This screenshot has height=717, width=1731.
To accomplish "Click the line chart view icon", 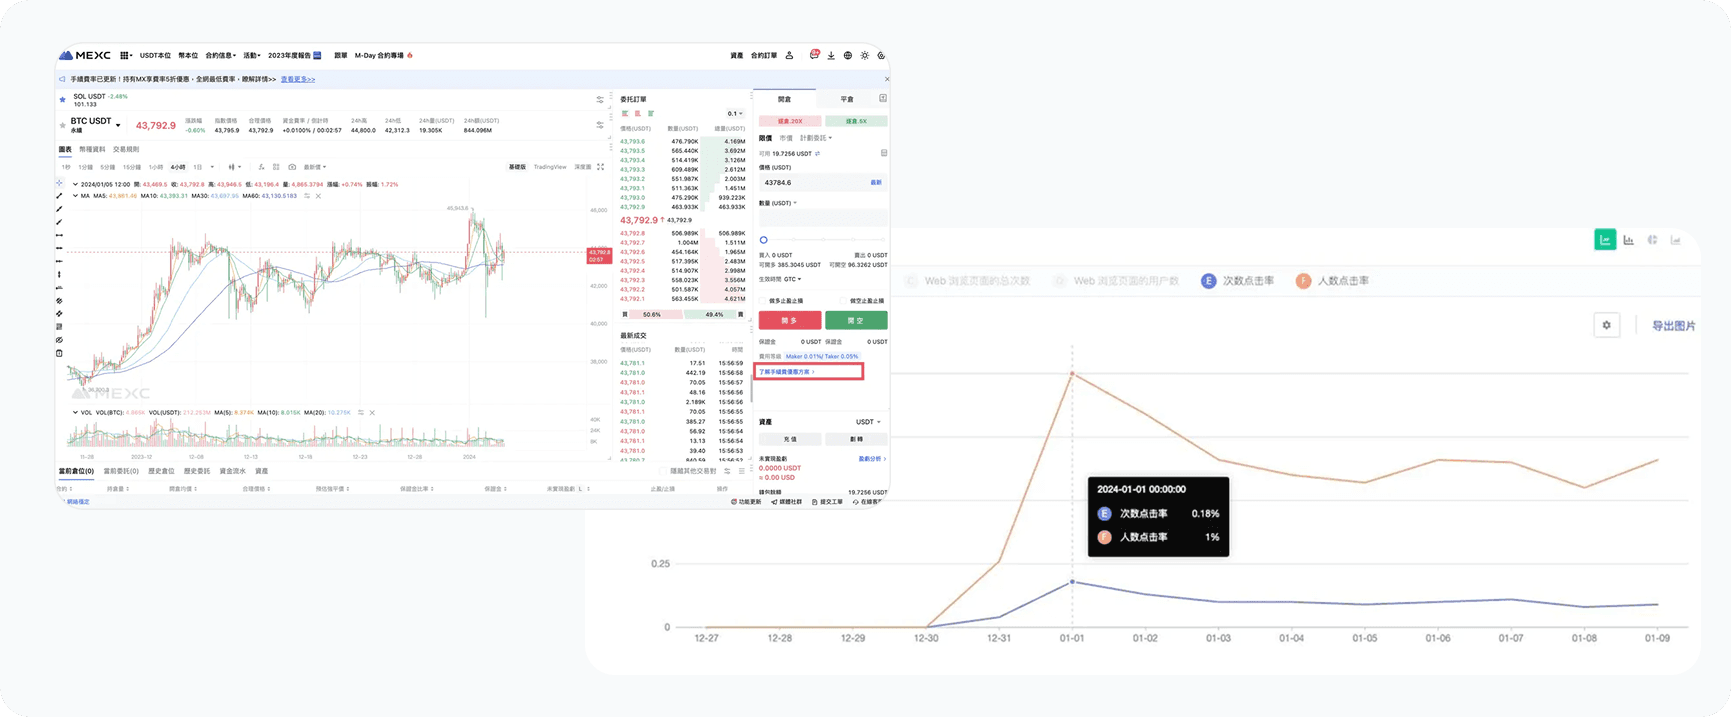I will (x=1604, y=240).
